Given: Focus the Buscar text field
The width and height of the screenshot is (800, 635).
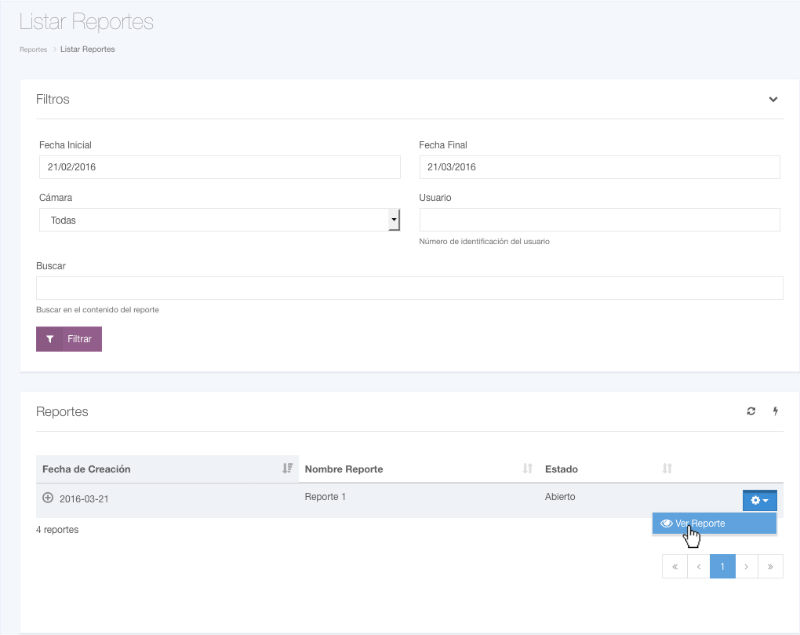Looking at the screenshot, I should [x=409, y=288].
